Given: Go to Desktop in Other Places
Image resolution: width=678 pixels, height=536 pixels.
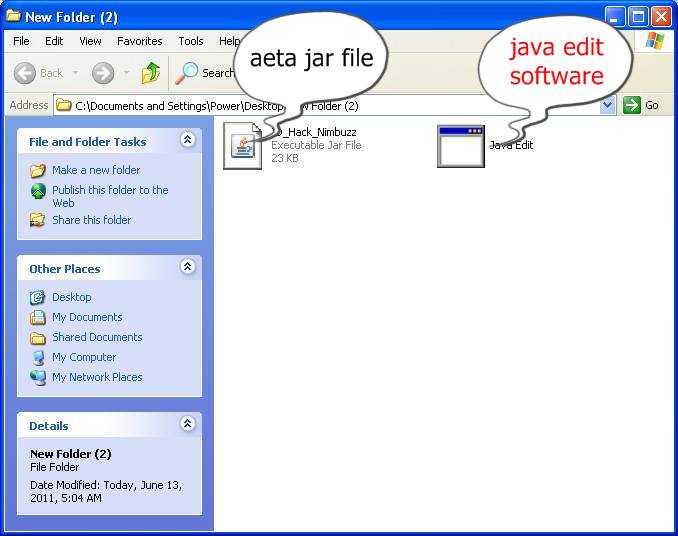Looking at the screenshot, I should pyautogui.click(x=72, y=297).
